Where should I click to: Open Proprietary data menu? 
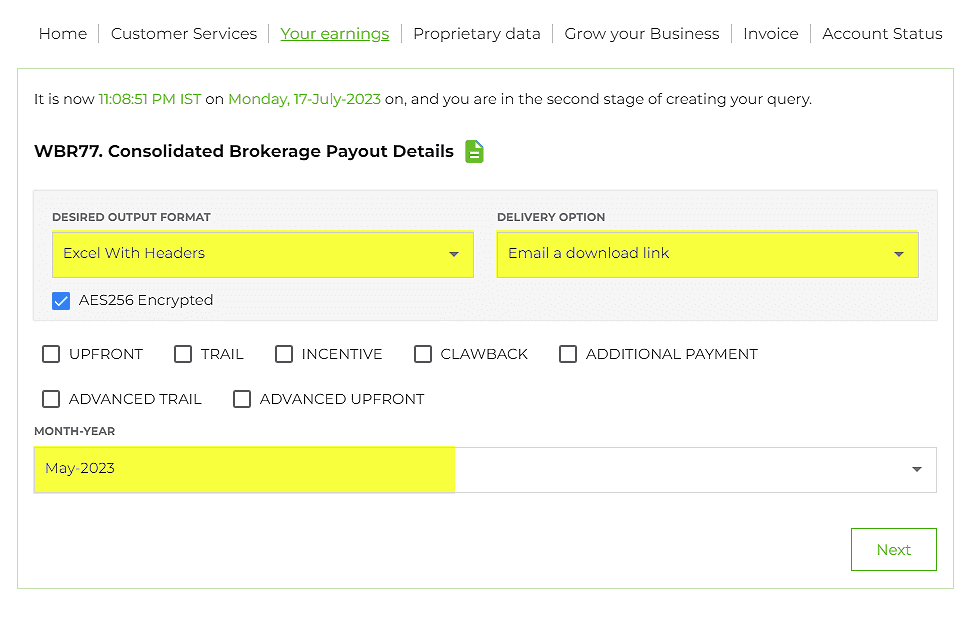coord(477,34)
